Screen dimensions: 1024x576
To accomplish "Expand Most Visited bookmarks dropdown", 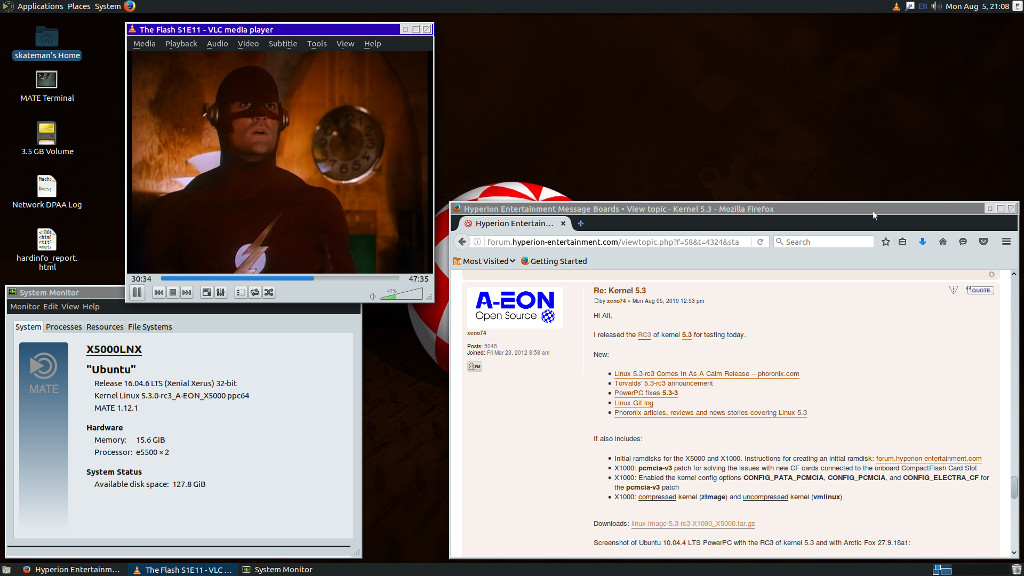I will [484, 261].
